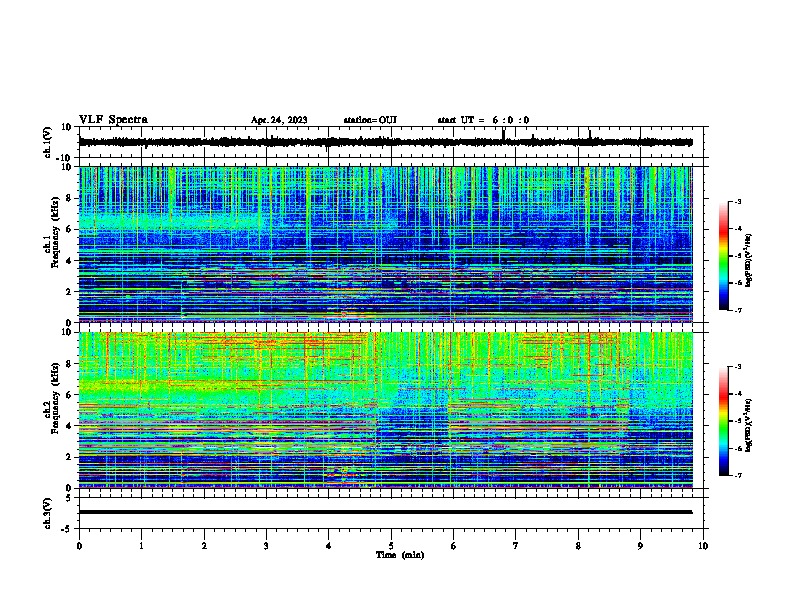Click inside the ch.1 spectrogram panel
The height and width of the screenshot is (612, 792).
pos(386,244)
